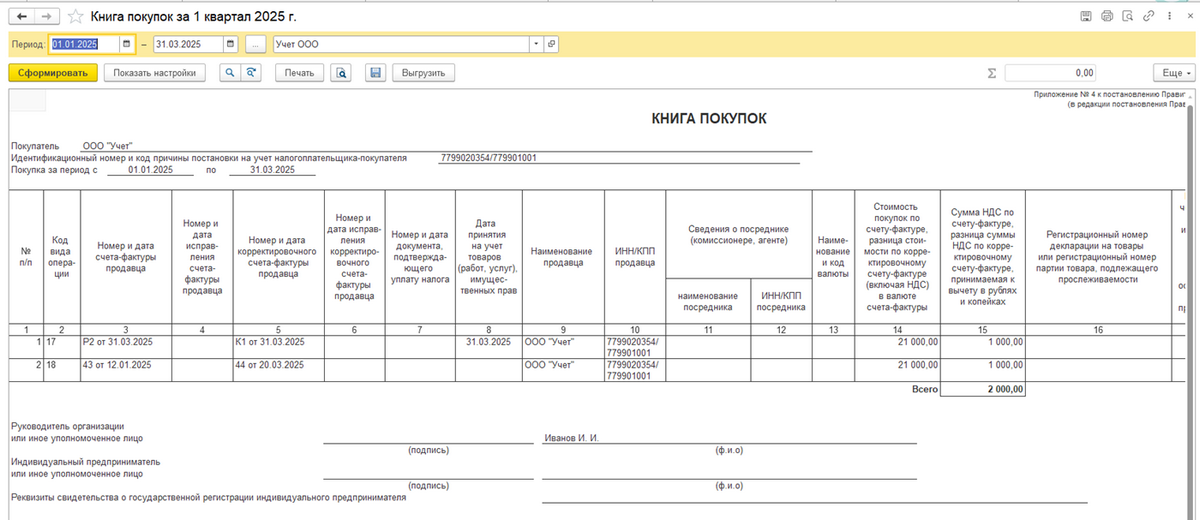Open calendar picker for start date
The image size is (1200, 520).
(127, 45)
